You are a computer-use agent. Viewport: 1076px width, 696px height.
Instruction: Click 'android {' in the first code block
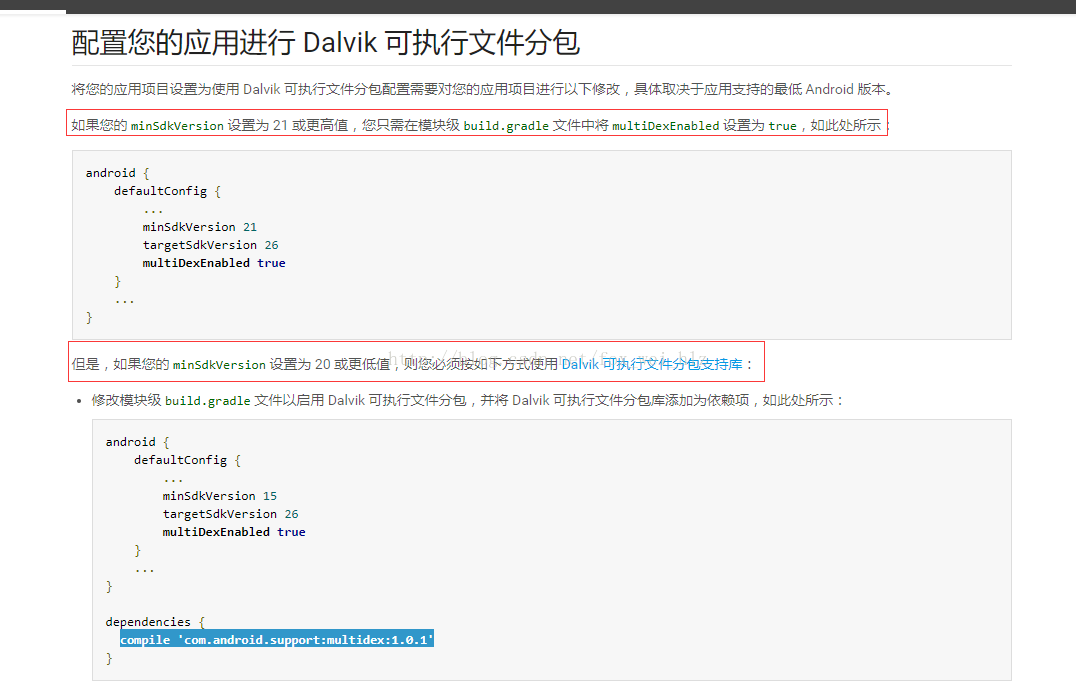pyautogui.click(x=117, y=173)
